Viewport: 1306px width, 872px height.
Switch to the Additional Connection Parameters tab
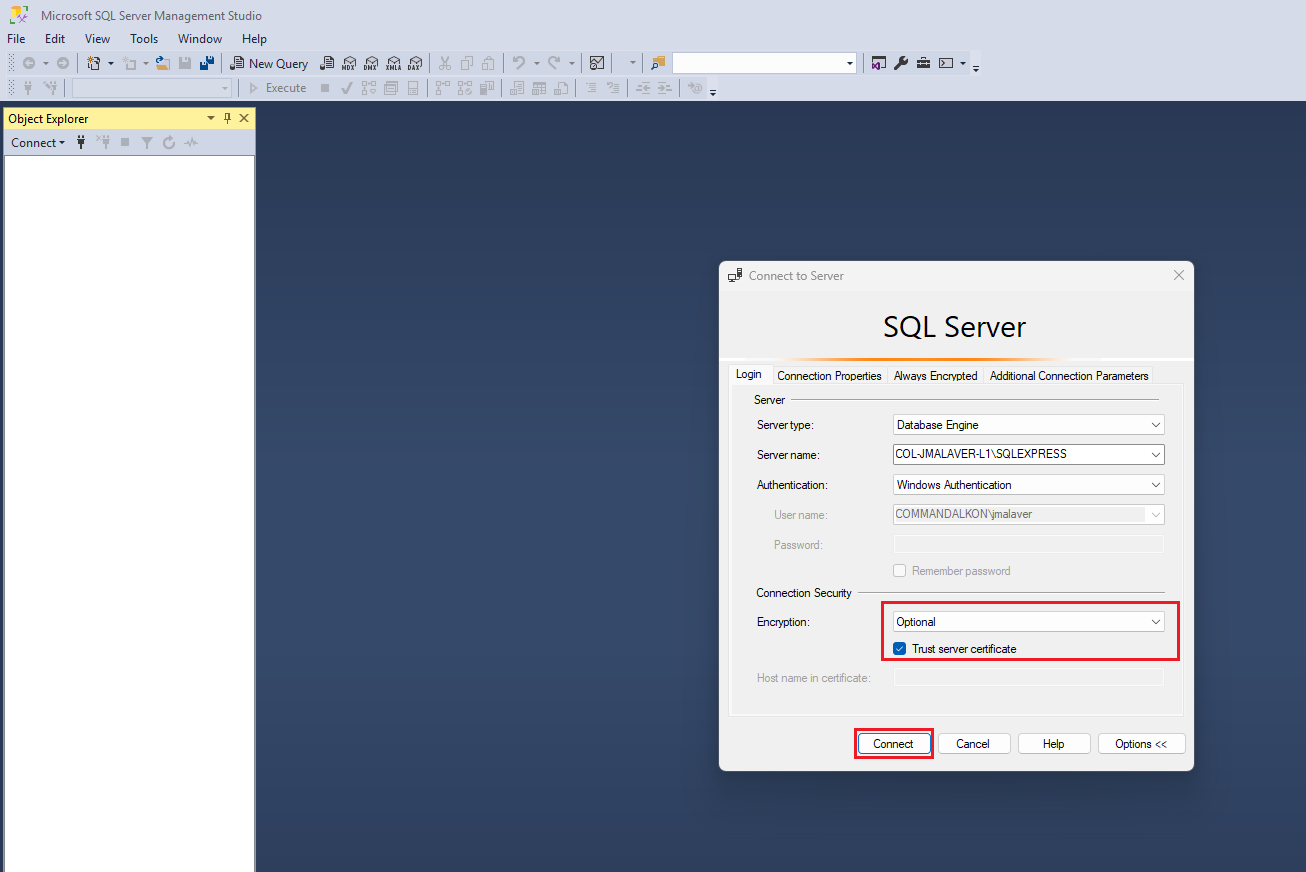coord(1069,376)
